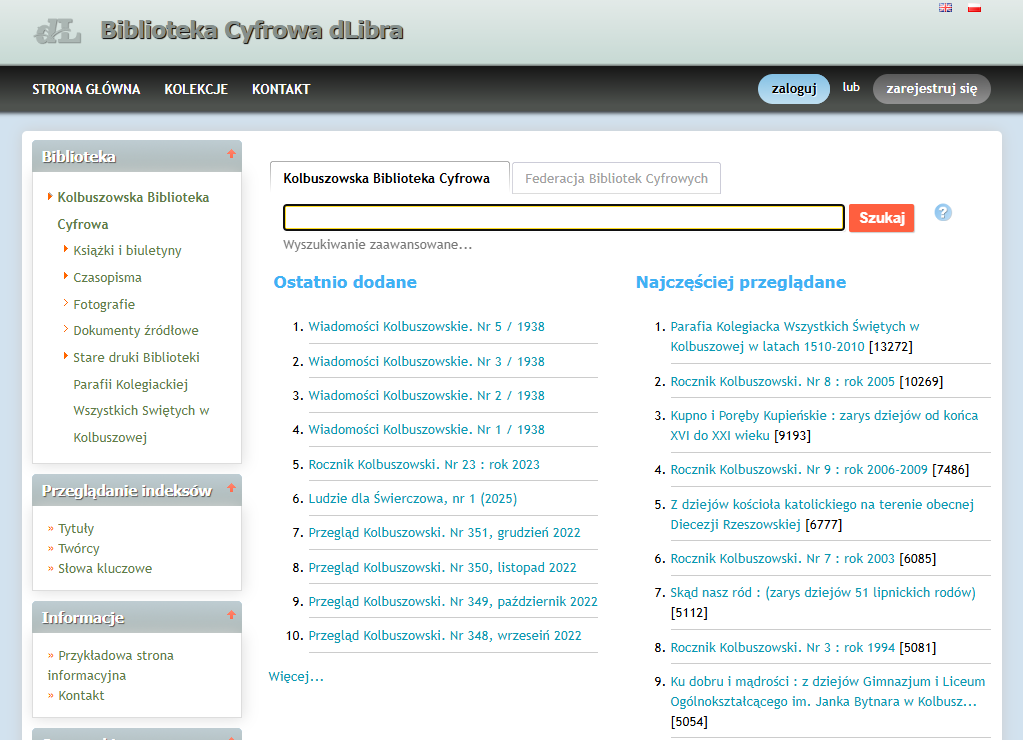Open Ludzie dla Świerczowa nr 1 (2025)
1023x740 pixels.
[412, 499]
